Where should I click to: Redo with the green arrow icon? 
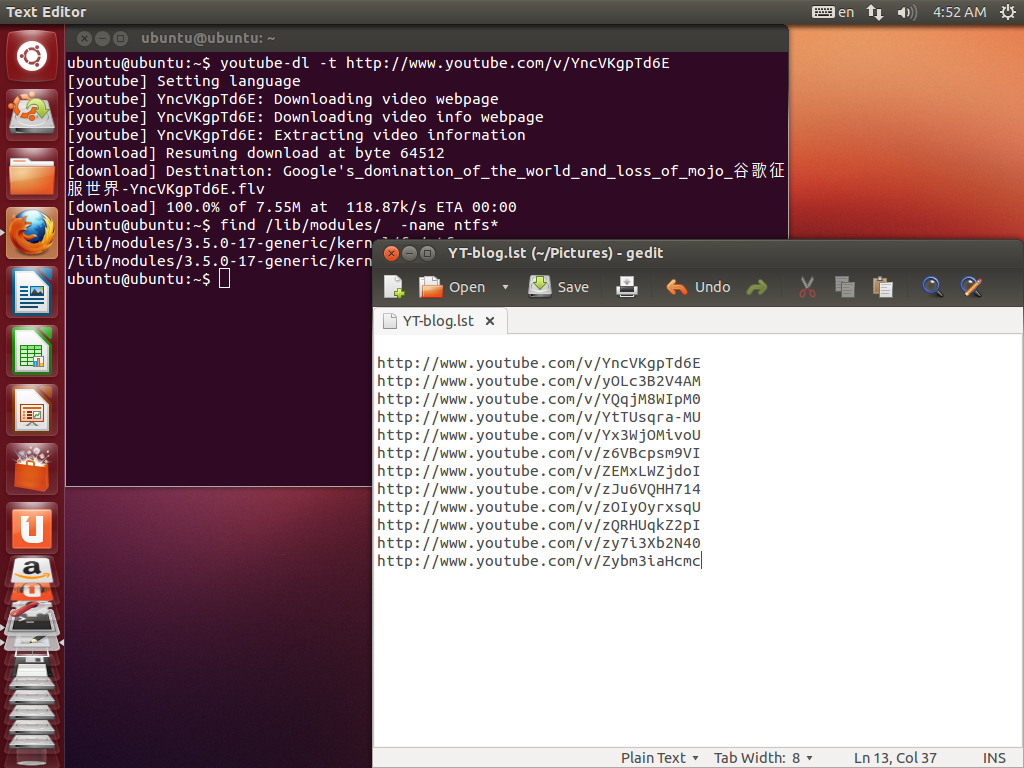point(756,287)
